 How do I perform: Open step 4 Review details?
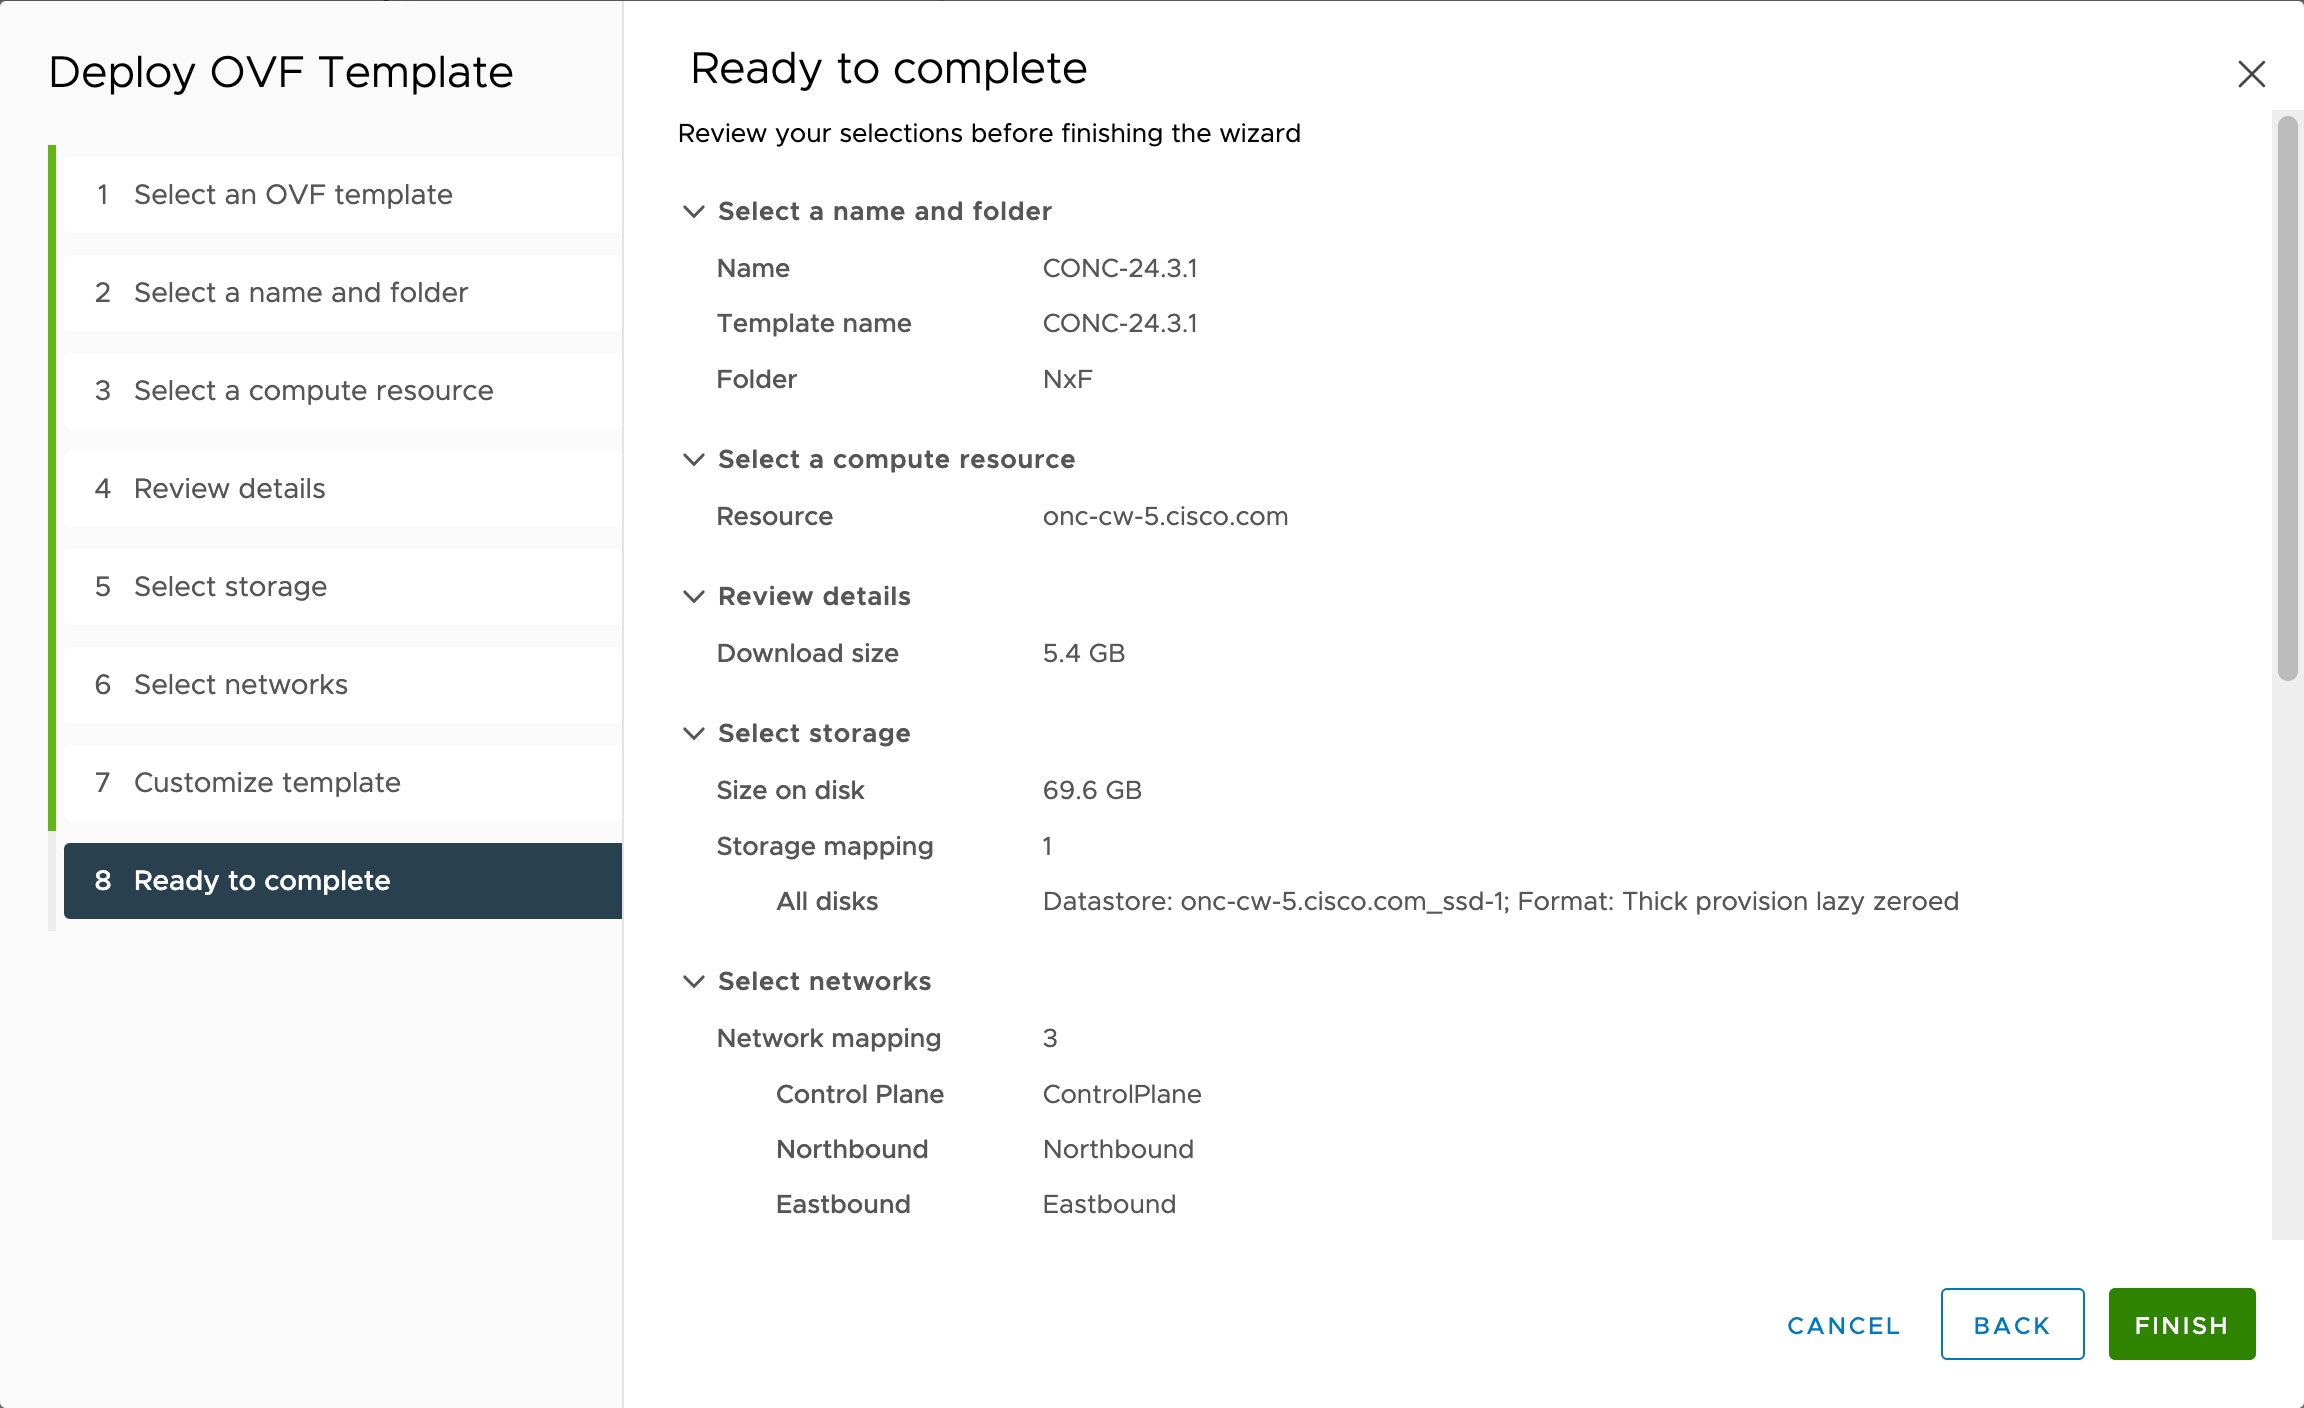click(343, 488)
